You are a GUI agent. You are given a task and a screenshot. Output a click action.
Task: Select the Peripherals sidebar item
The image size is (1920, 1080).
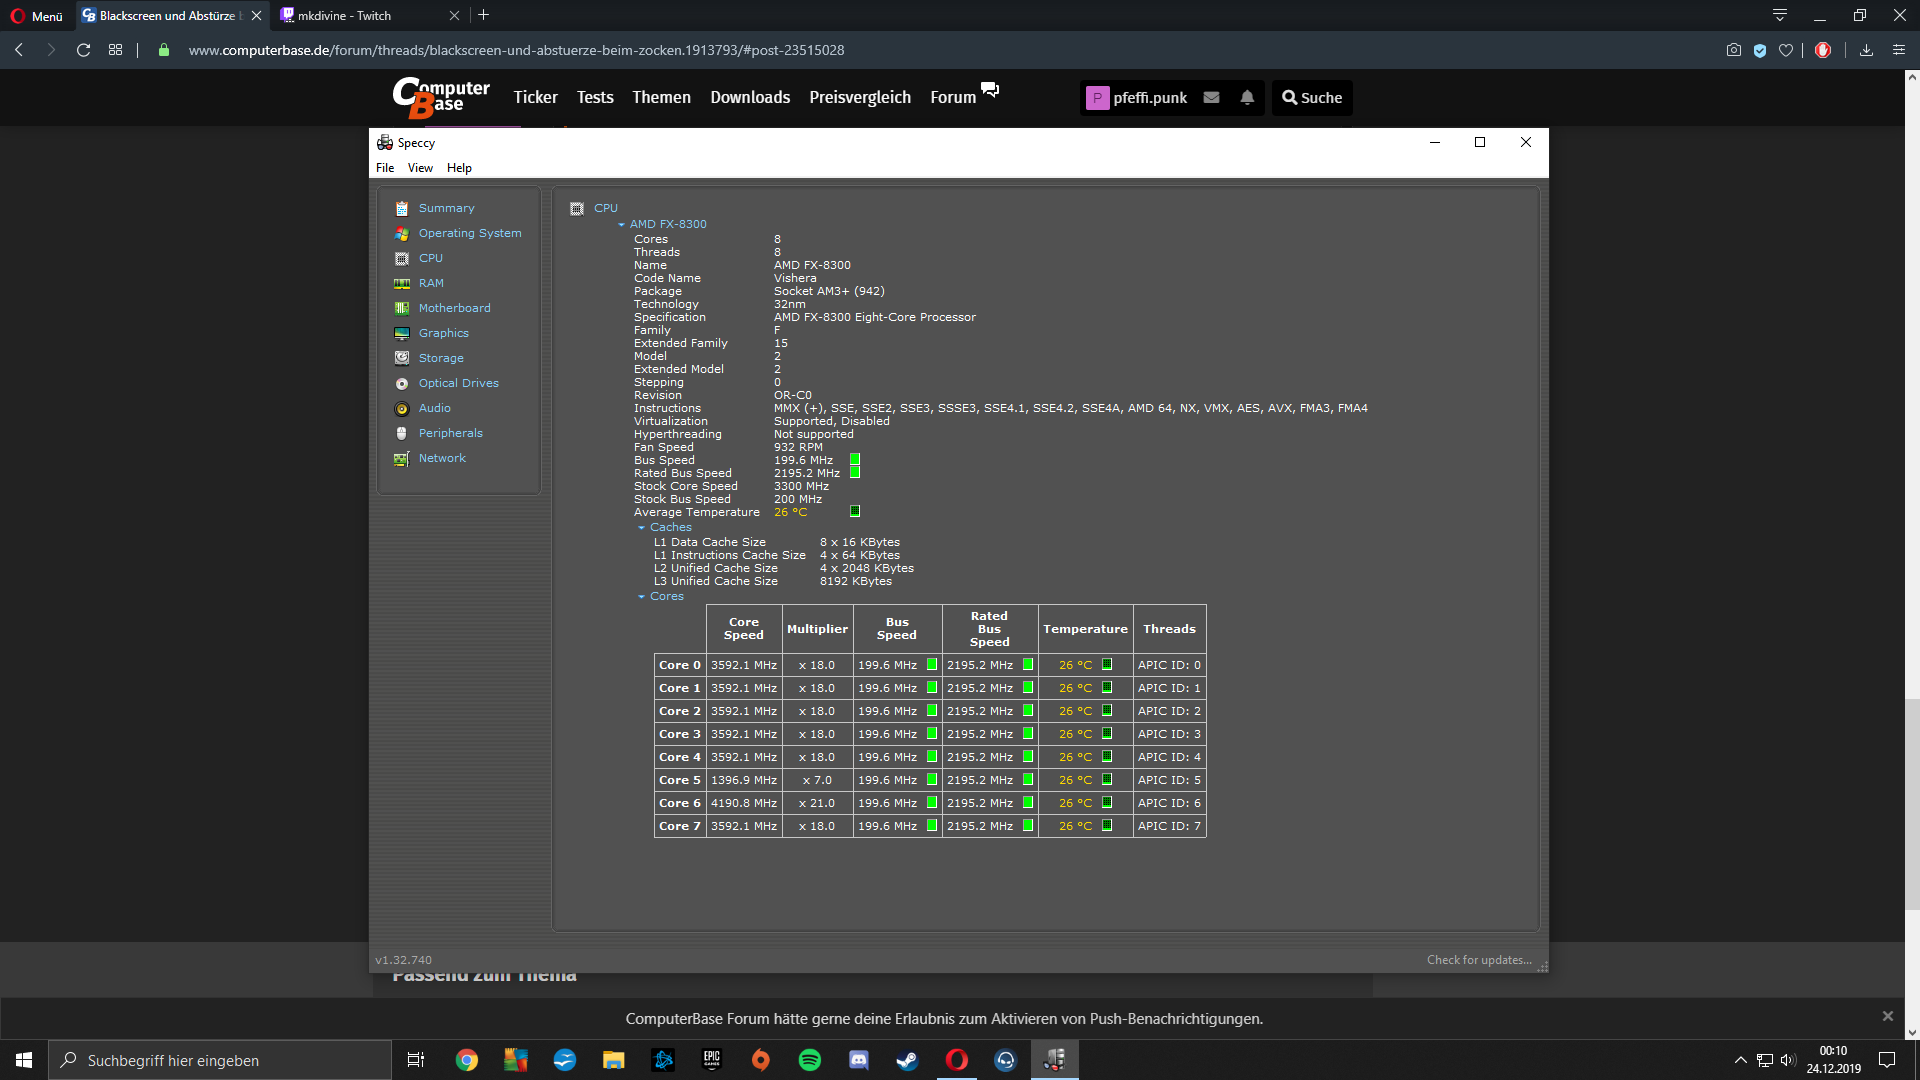(x=450, y=433)
